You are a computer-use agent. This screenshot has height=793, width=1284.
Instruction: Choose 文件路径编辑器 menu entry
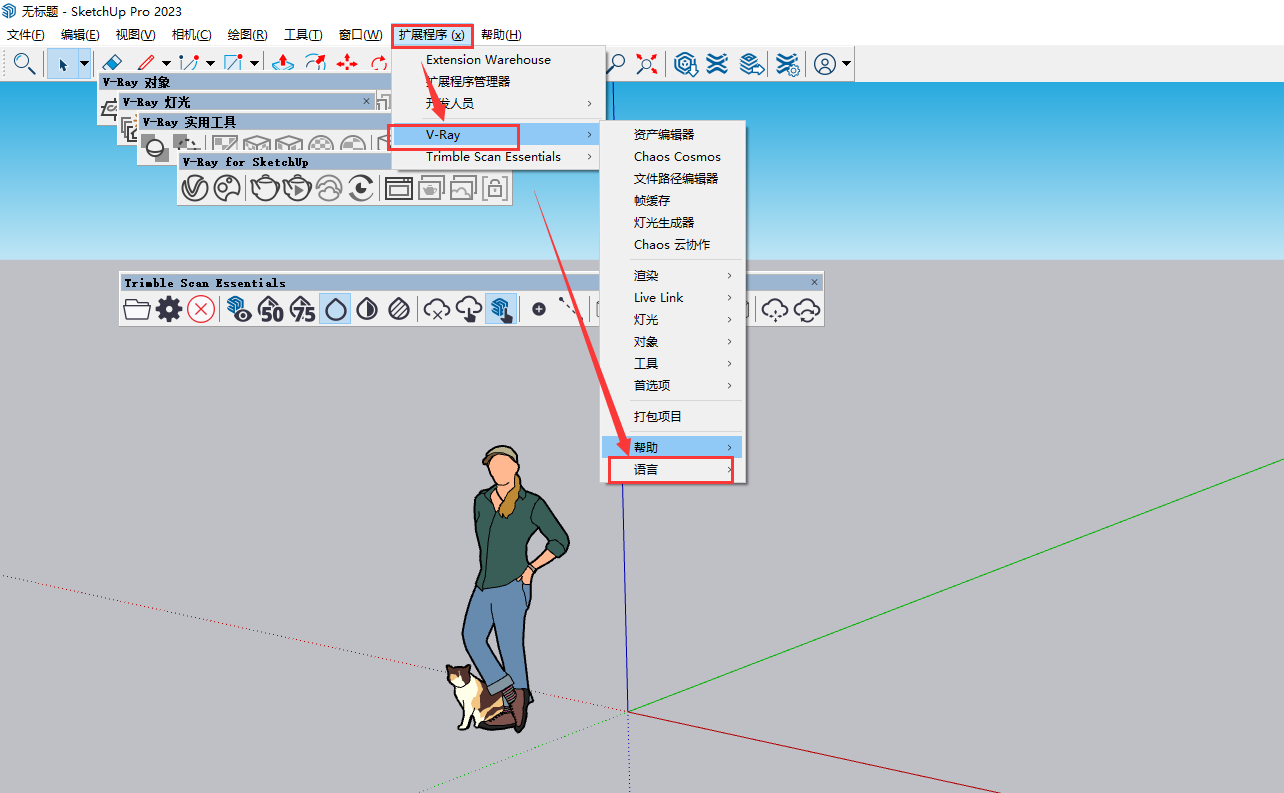(x=672, y=178)
